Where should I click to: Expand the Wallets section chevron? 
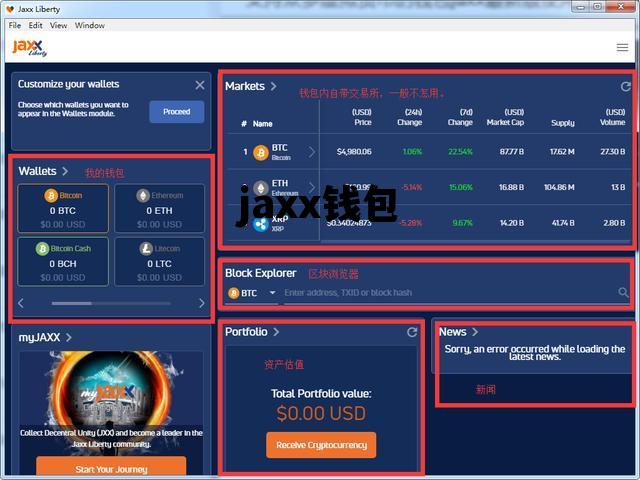click(x=65, y=171)
